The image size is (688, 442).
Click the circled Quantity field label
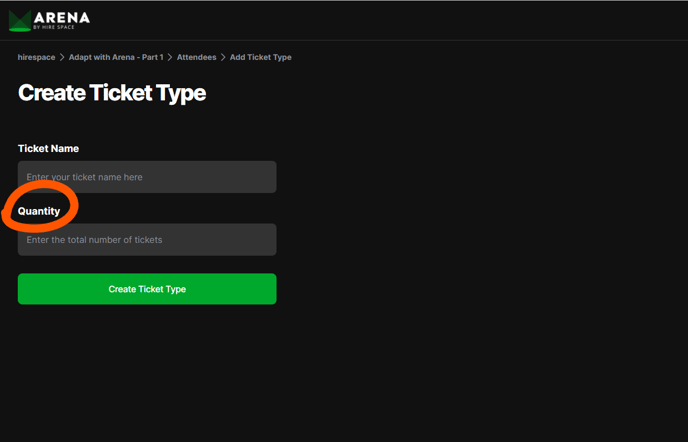[x=39, y=212]
